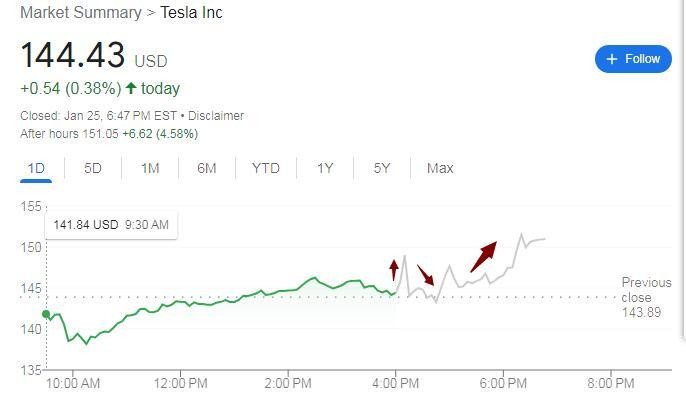686x411 pixels.
Task: Open the 6M chart range
Action: click(x=207, y=168)
